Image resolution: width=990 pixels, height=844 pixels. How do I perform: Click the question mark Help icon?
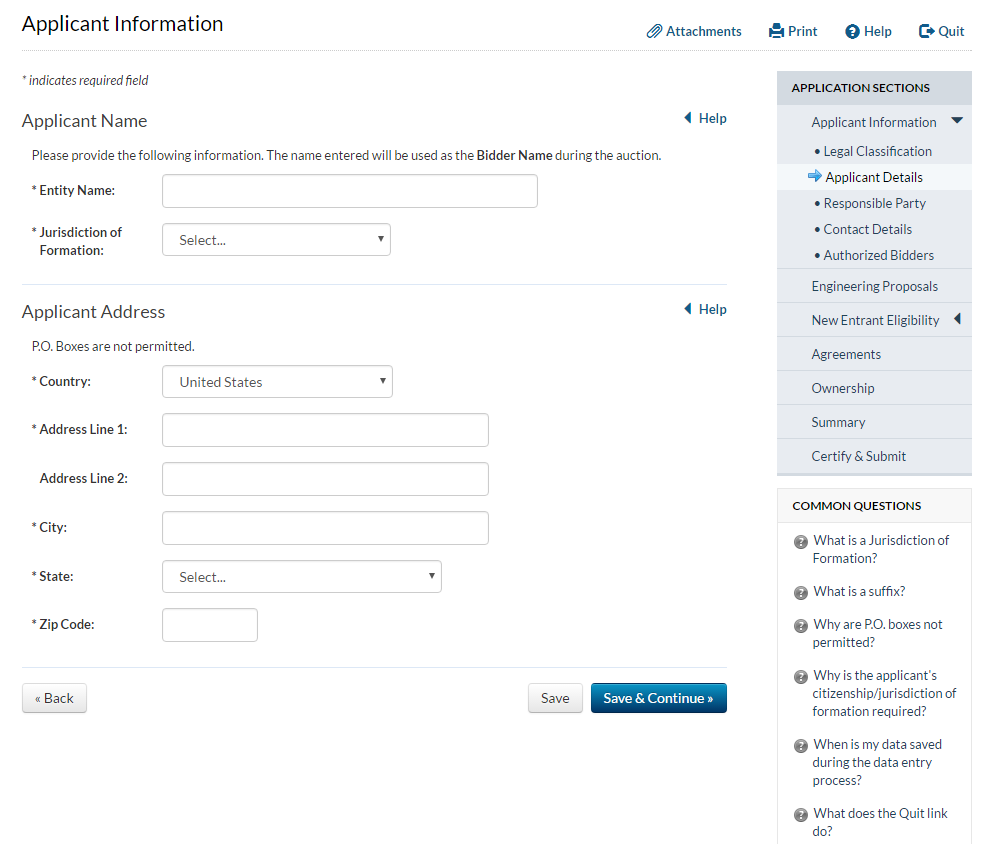point(852,31)
